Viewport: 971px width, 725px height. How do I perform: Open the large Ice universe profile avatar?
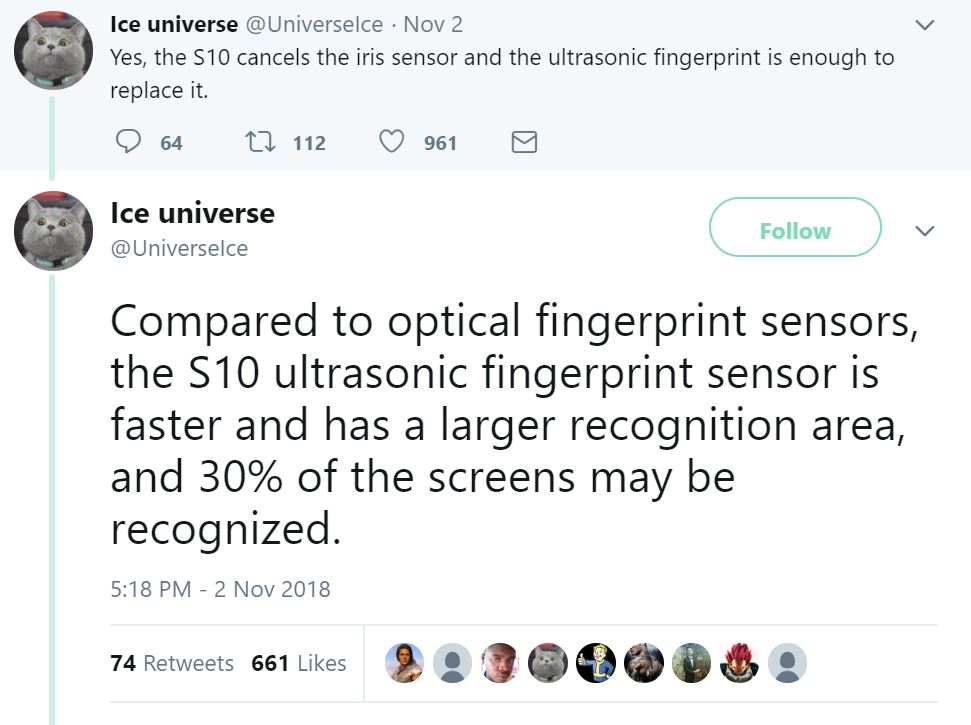click(54, 231)
